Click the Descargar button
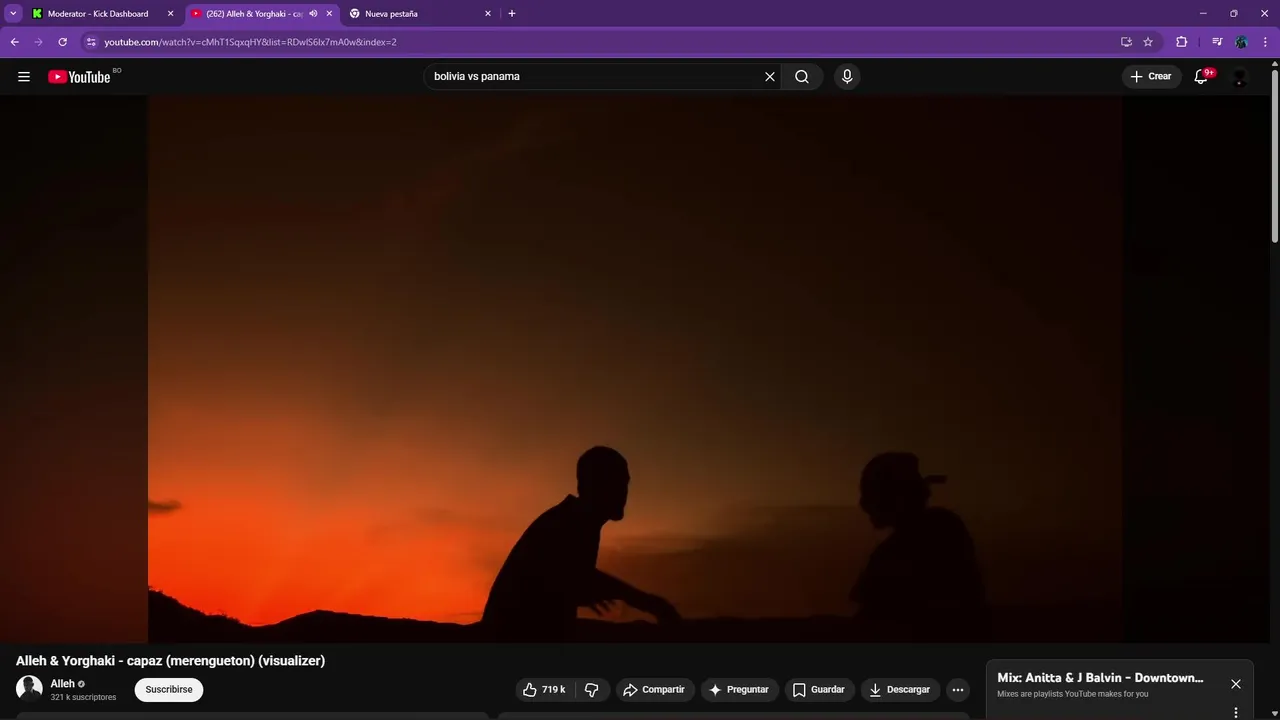Image resolution: width=1280 pixels, height=720 pixels. (900, 690)
